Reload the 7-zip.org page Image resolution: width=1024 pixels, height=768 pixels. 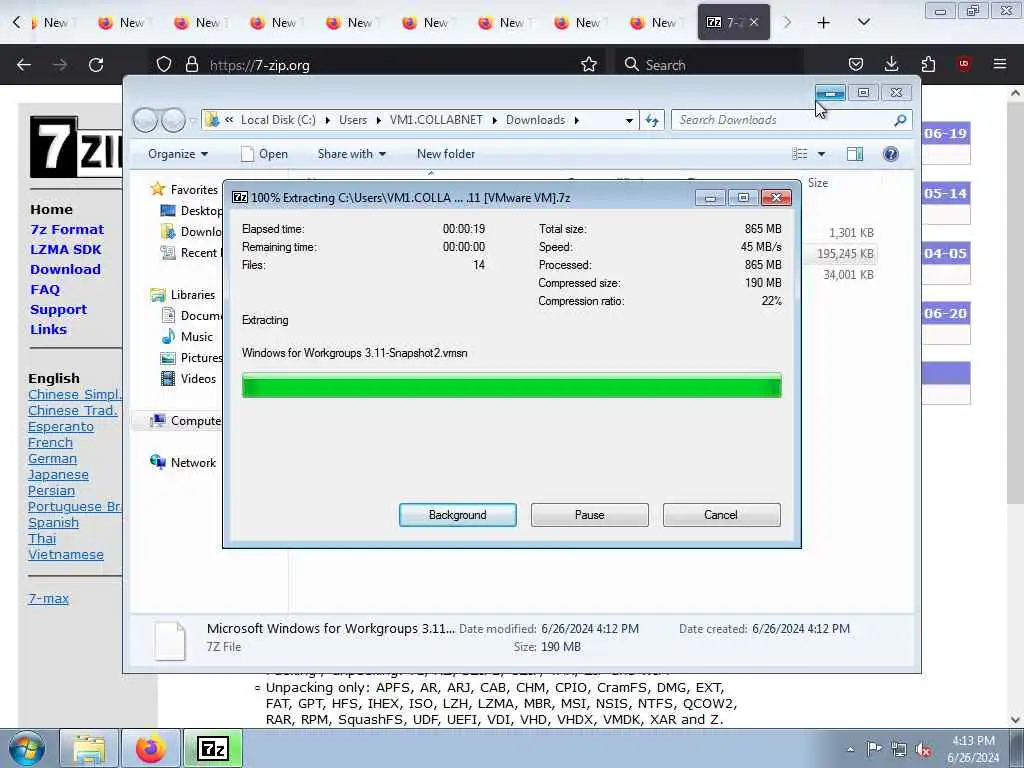96,65
